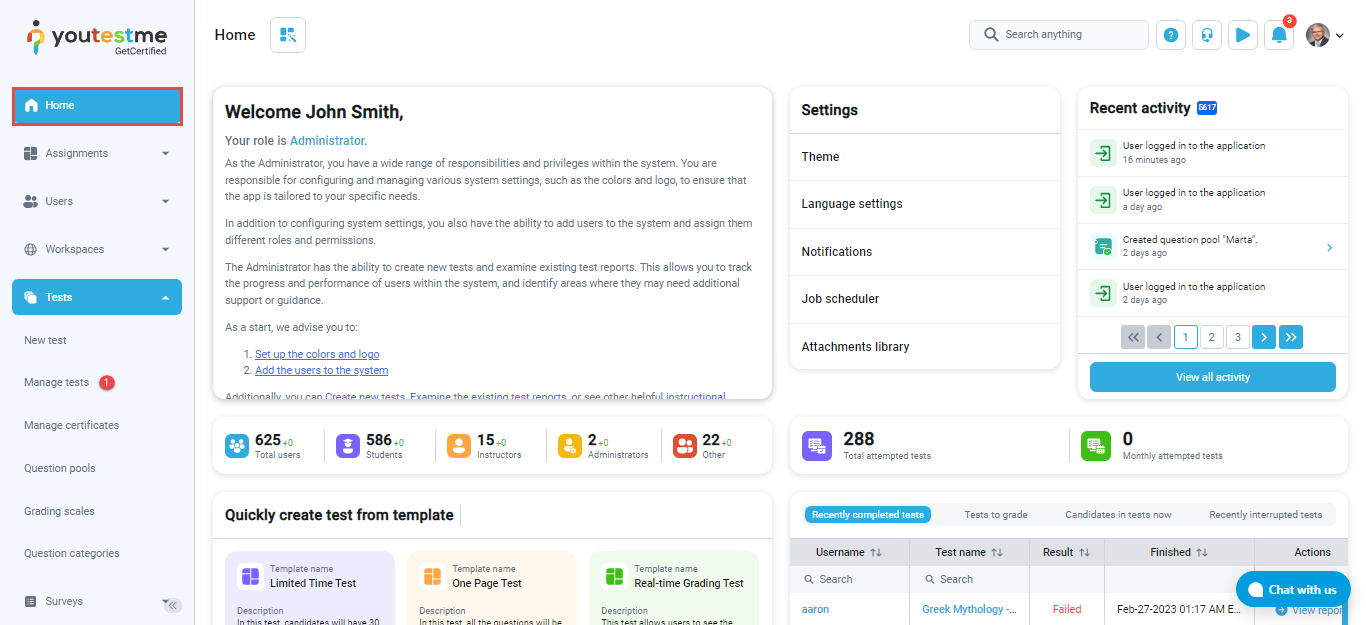Click the Monthly attempted tests icon

tap(1096, 446)
